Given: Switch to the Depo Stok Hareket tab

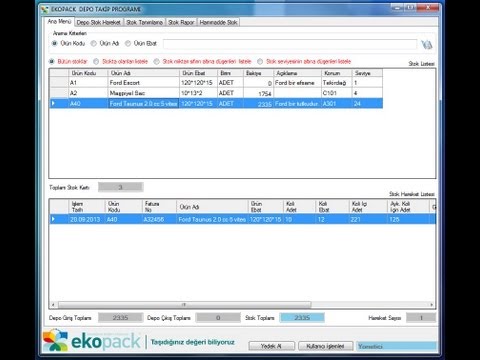Looking at the screenshot, I should (x=98, y=22).
